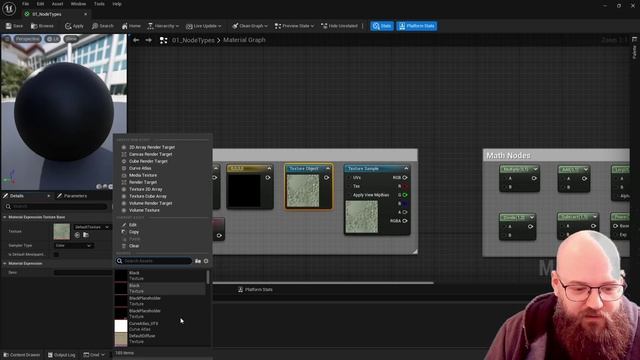This screenshot has height=360, width=640.
Task: Click Clear in the asset menu
Action: (x=134, y=246)
